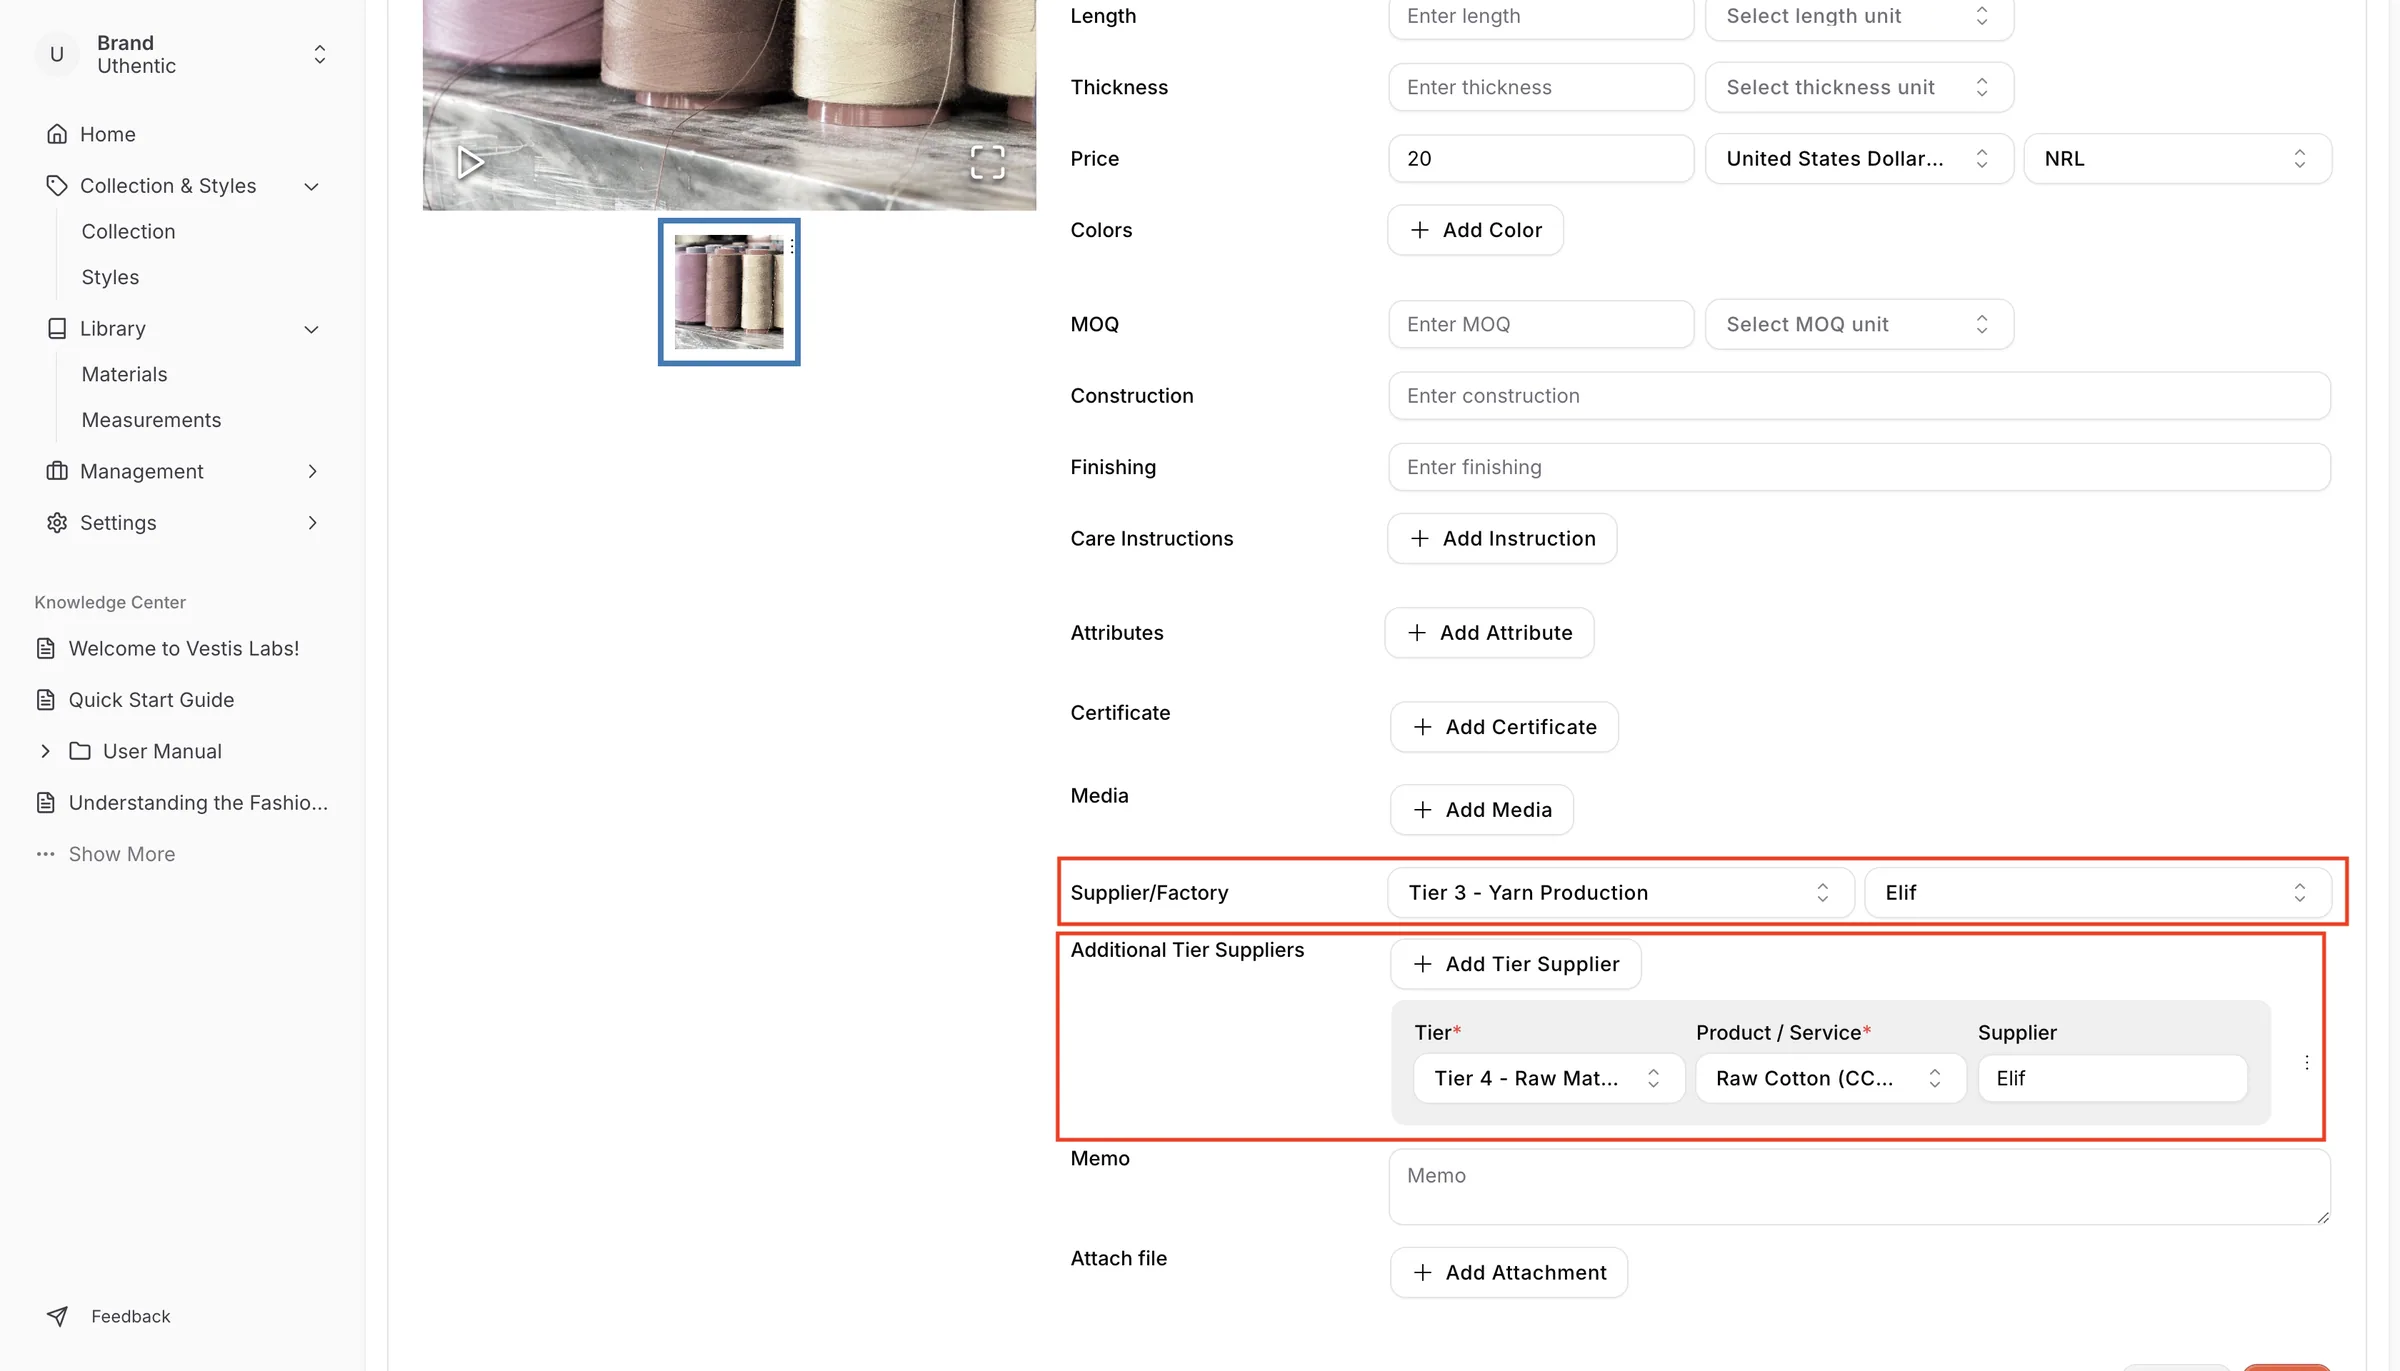2400x1371 pixels.
Task: Click the Memo text area
Action: pos(1859,1187)
